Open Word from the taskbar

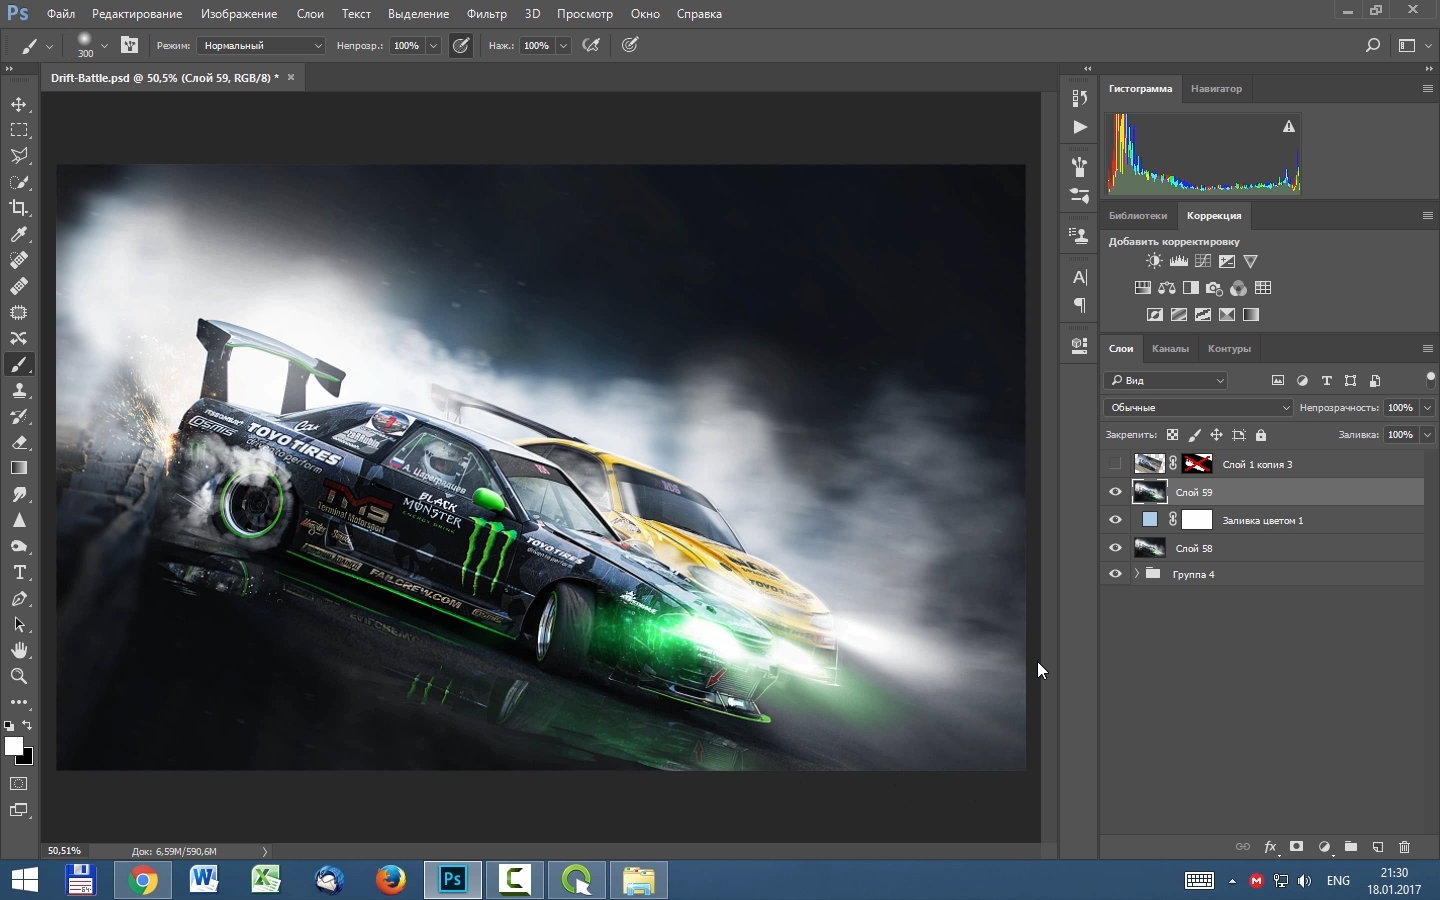[x=205, y=880]
